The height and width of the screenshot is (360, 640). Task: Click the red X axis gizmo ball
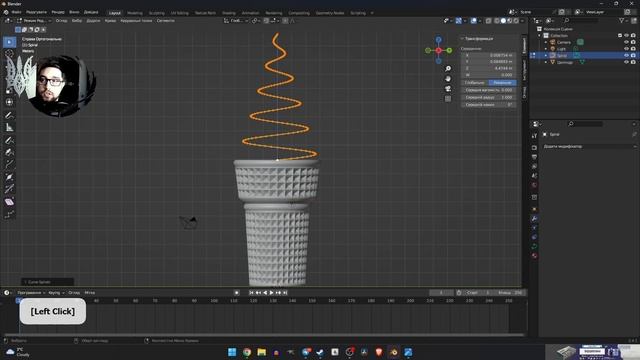pyautogui.click(x=438, y=51)
